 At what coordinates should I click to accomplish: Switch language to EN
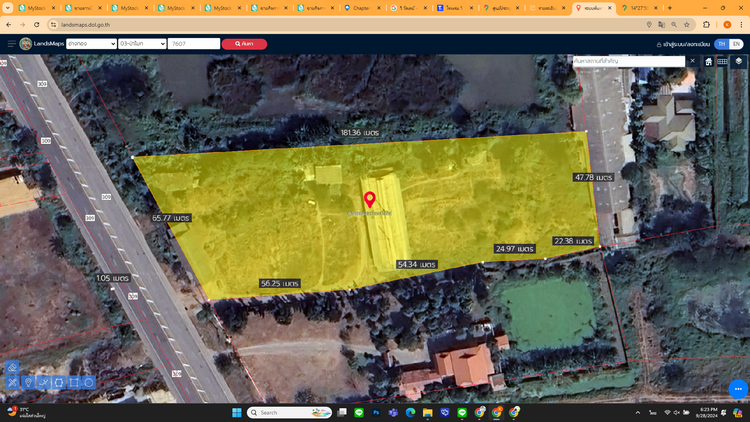737,44
